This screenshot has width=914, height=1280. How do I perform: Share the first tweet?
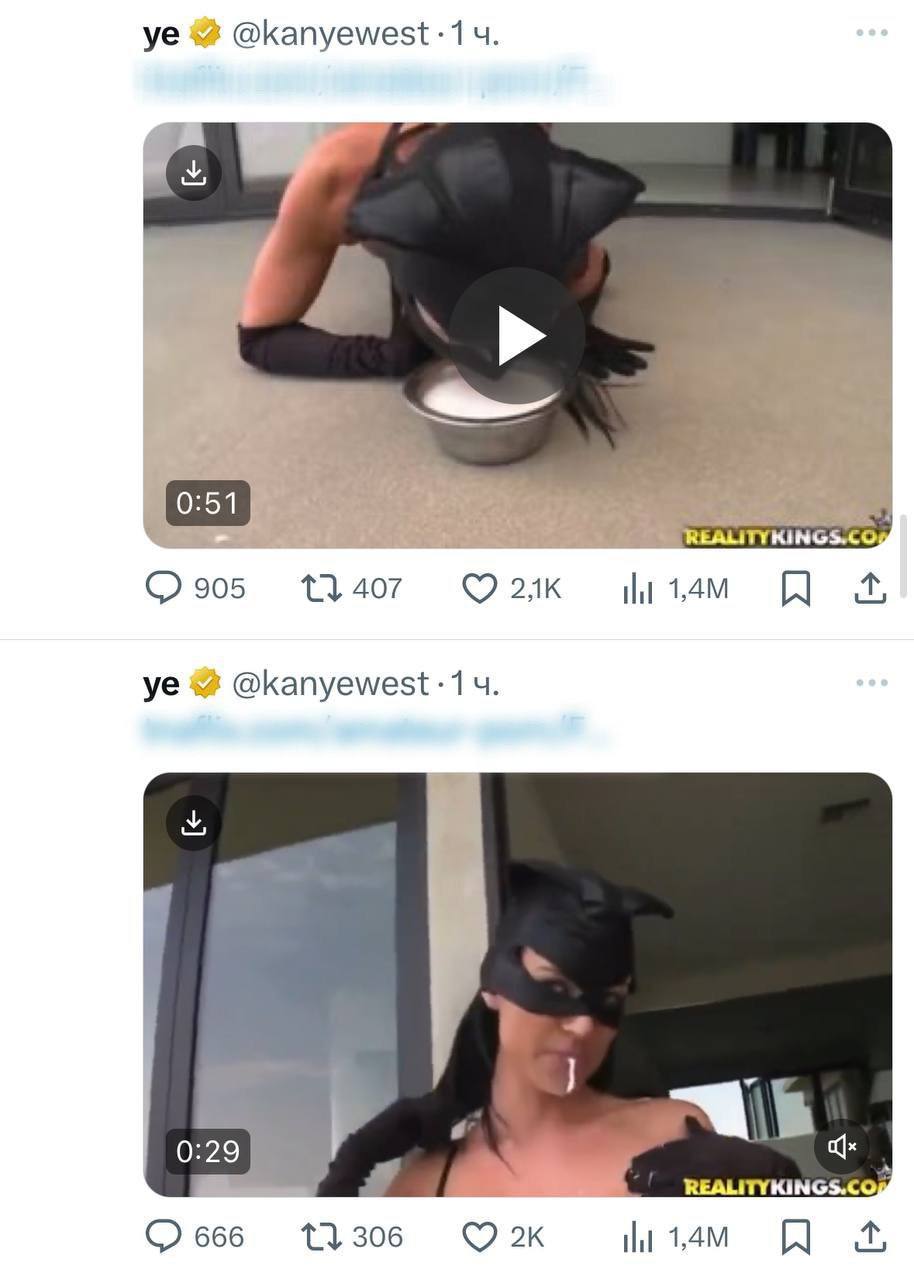click(x=870, y=588)
